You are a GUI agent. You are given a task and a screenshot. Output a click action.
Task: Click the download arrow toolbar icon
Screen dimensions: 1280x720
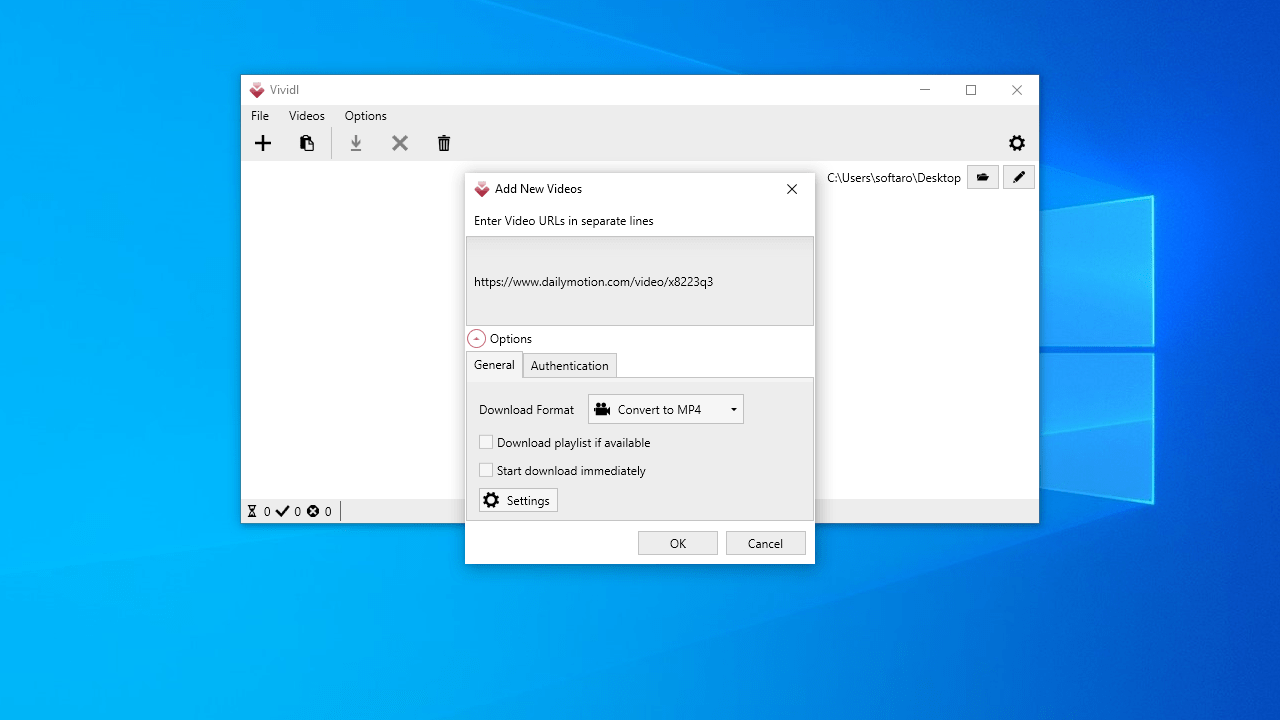tap(355, 143)
